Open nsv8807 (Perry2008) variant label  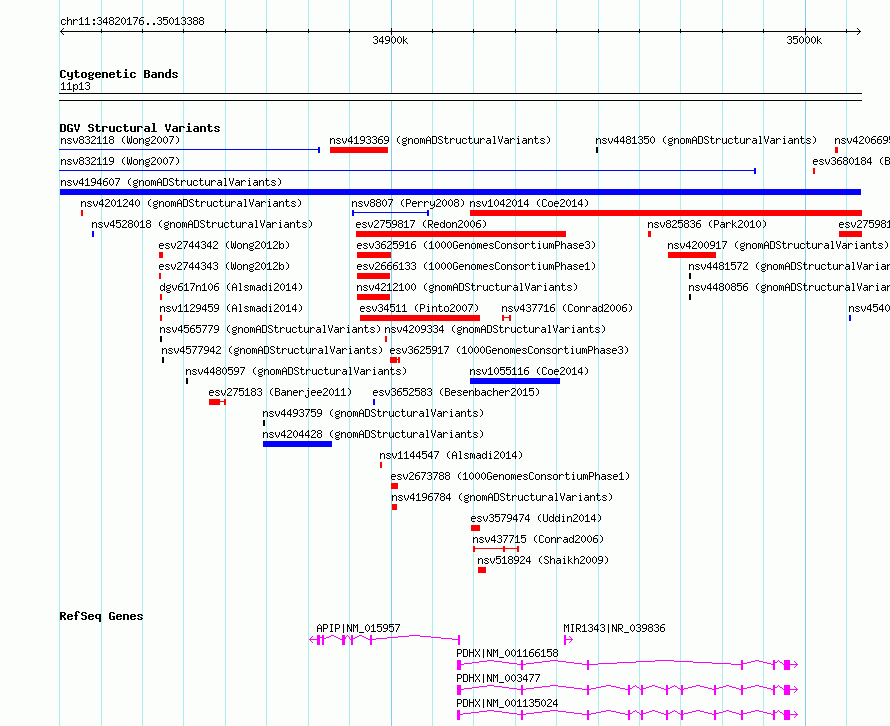coord(408,203)
